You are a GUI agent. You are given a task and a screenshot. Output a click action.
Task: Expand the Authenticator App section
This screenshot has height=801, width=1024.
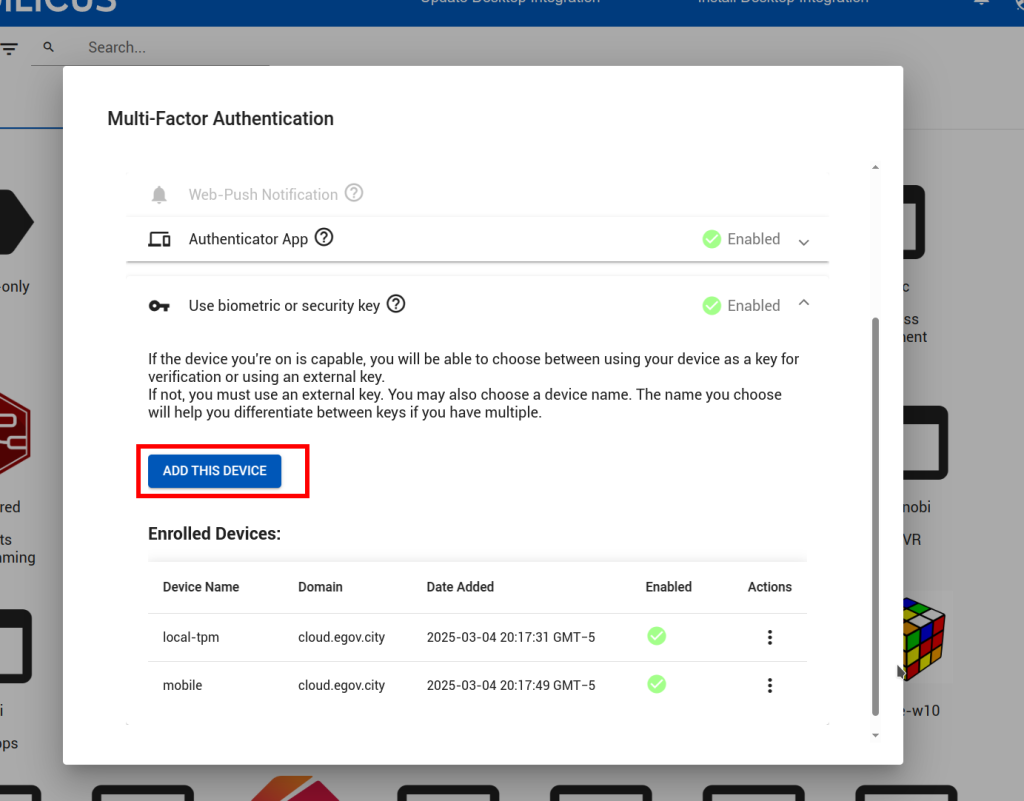(804, 242)
